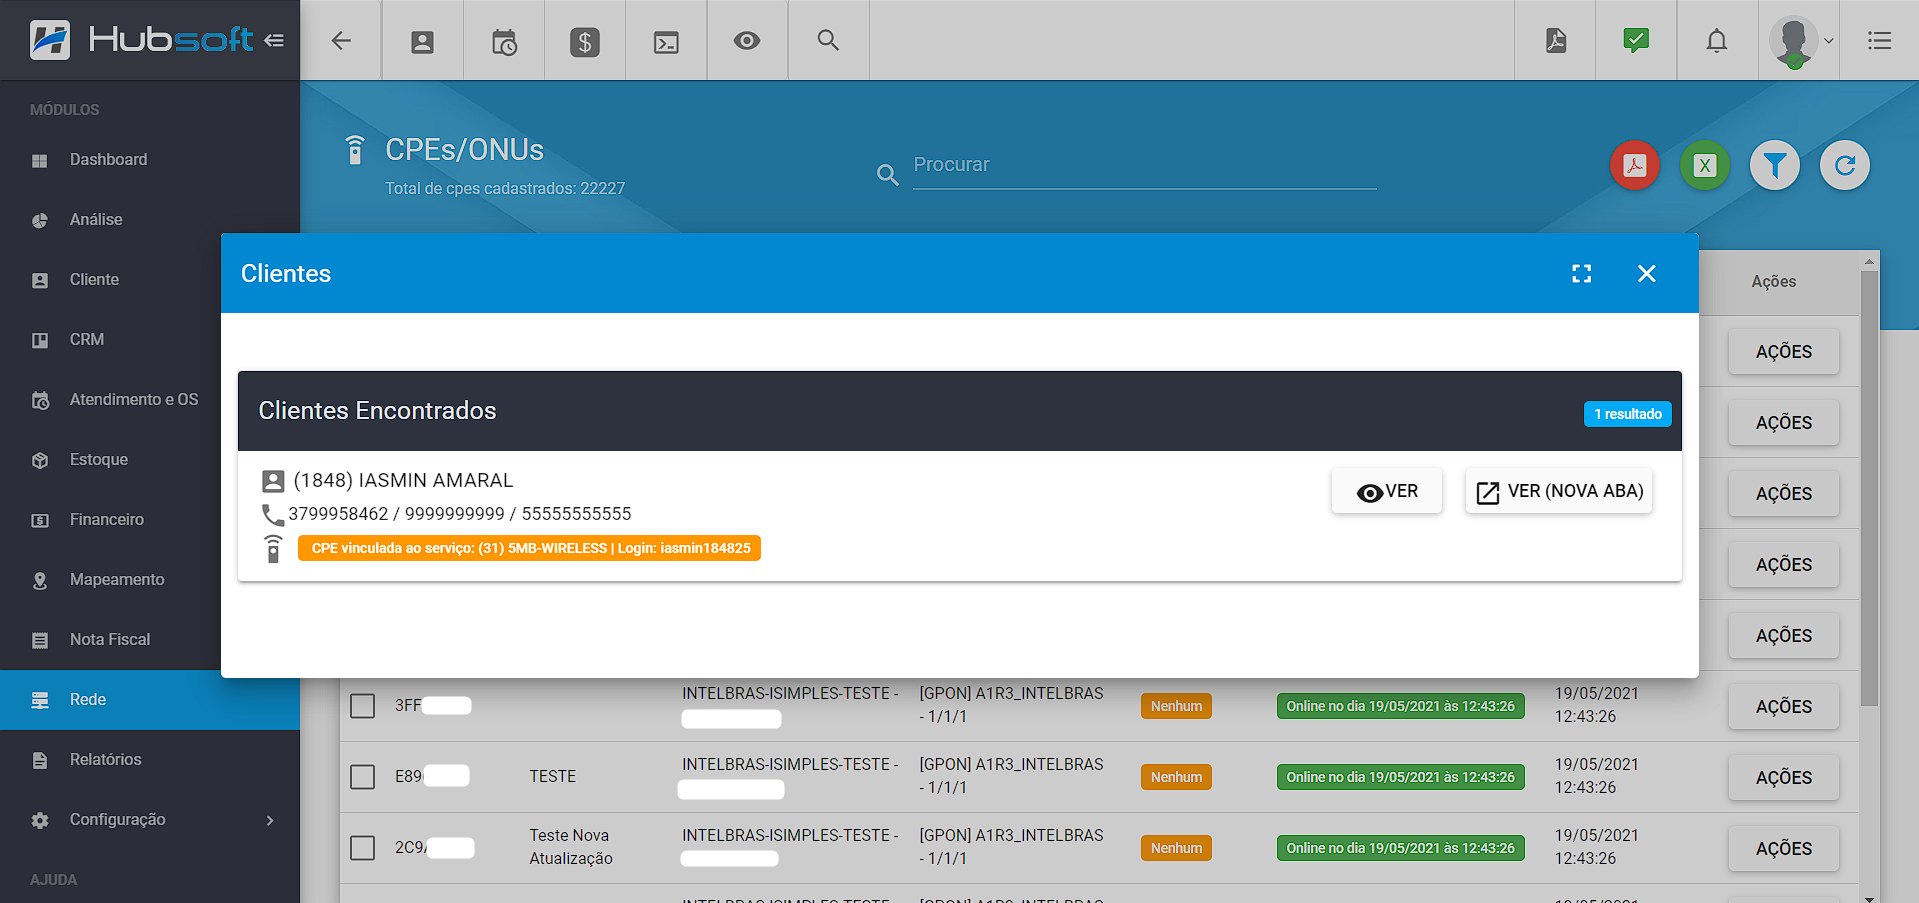Click VER (NOVA ABA) button
The width and height of the screenshot is (1919, 903).
pyautogui.click(x=1559, y=491)
